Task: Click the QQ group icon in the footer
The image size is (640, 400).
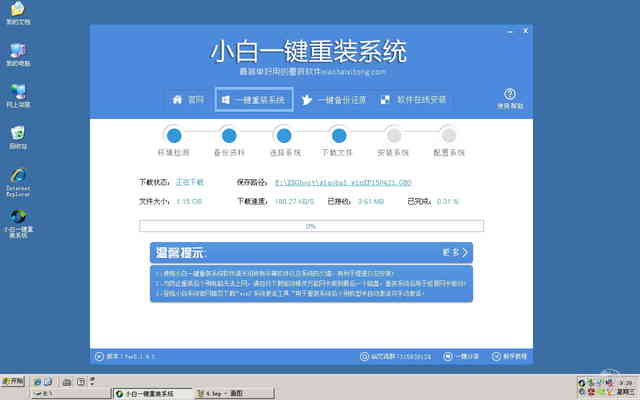Action: pyautogui.click(x=364, y=356)
